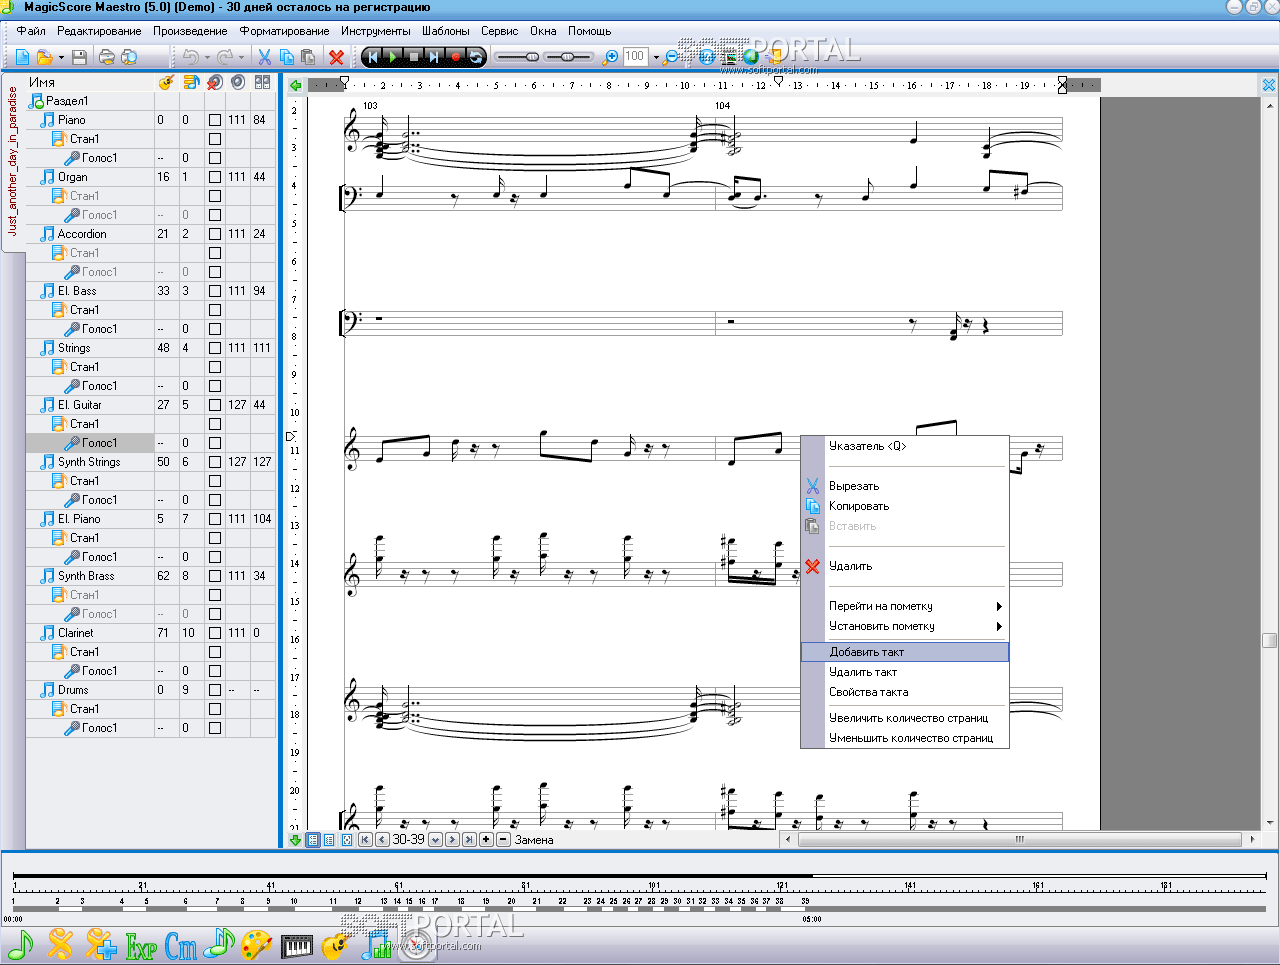Select 'Добавить такт' in the context menu

pos(905,652)
